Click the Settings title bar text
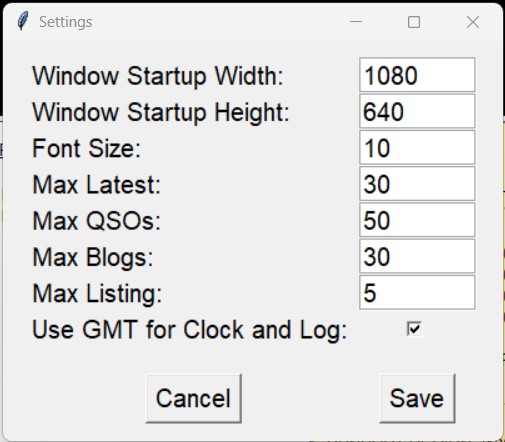 pyautogui.click(x=65, y=22)
